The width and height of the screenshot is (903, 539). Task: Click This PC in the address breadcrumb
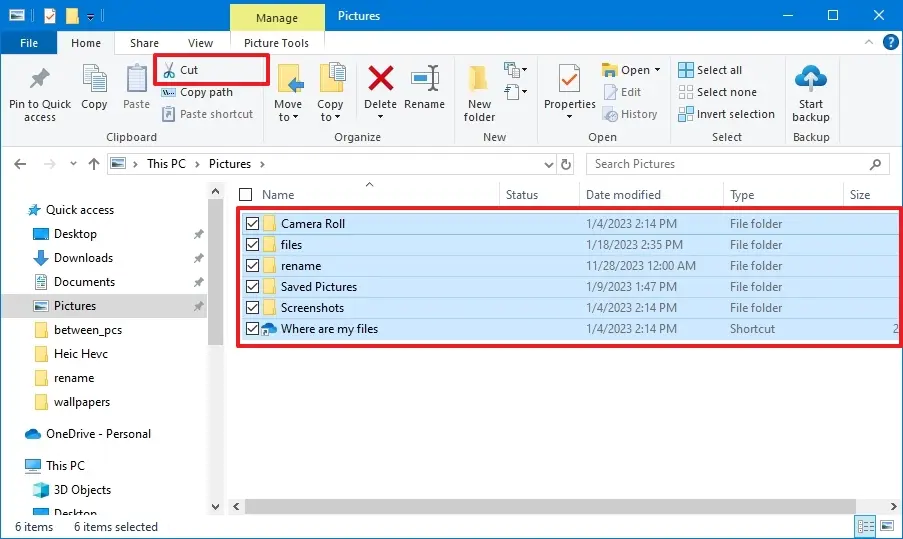coord(166,164)
